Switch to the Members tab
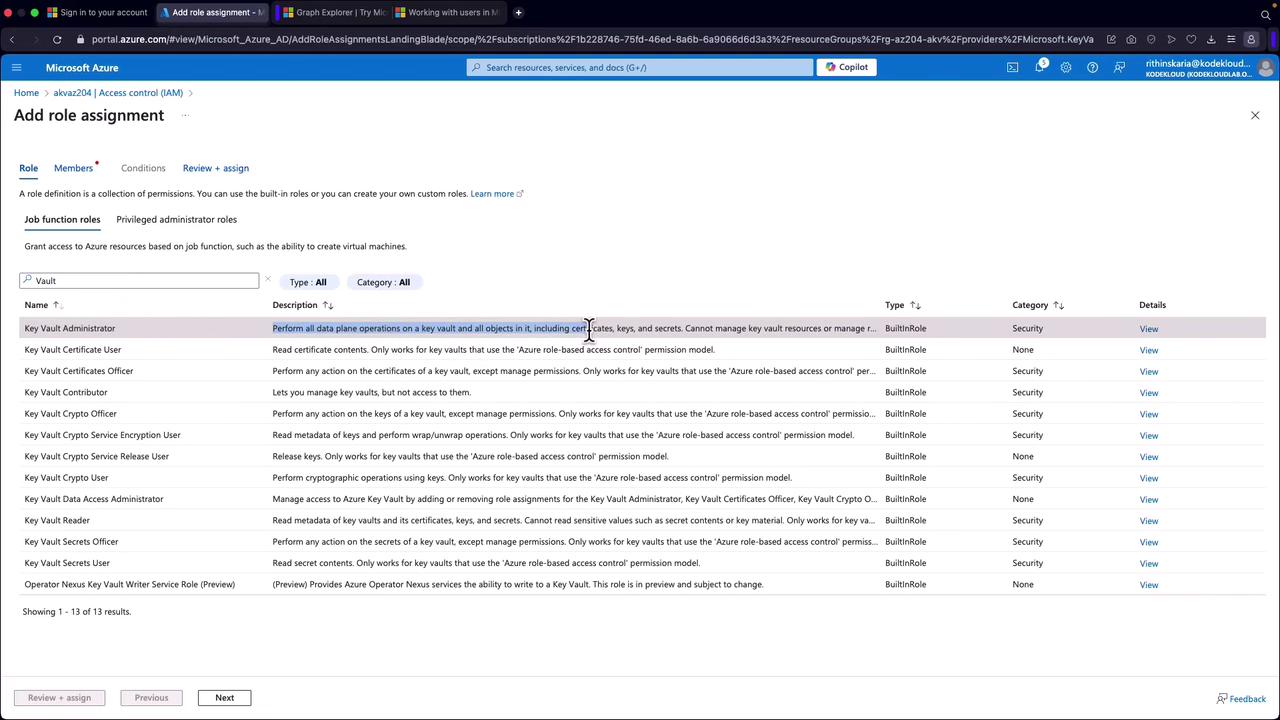 coord(73,168)
